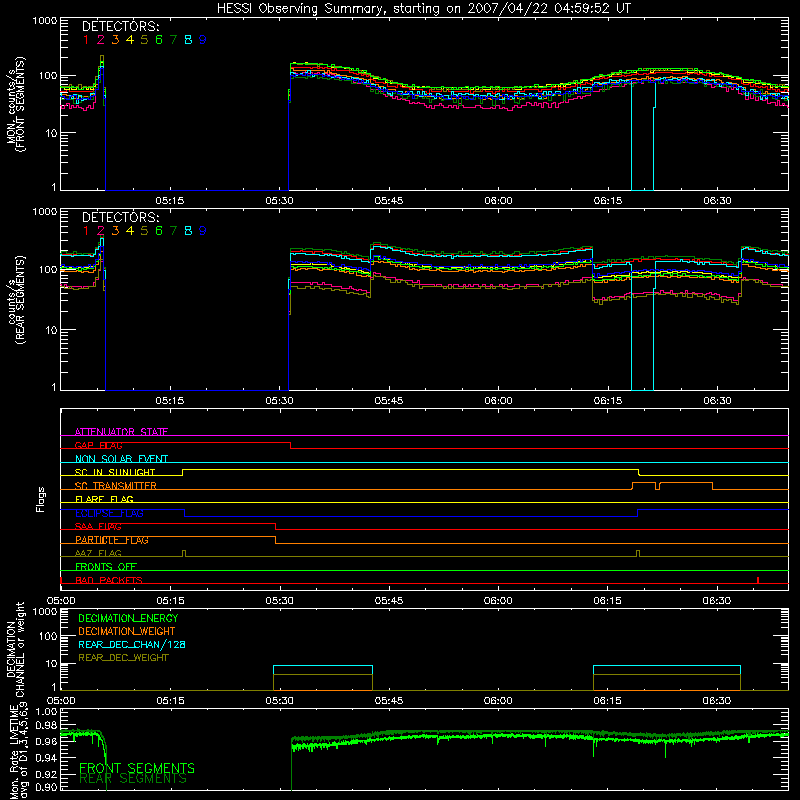This screenshot has width=800, height=800.
Task: Select the SC_TRANSMITTER flag label
Action: click(x=115, y=486)
